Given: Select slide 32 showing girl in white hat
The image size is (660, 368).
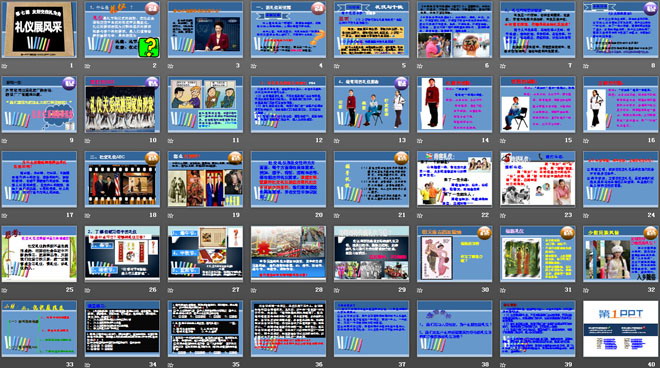Looking at the screenshot, I should 621,254.
